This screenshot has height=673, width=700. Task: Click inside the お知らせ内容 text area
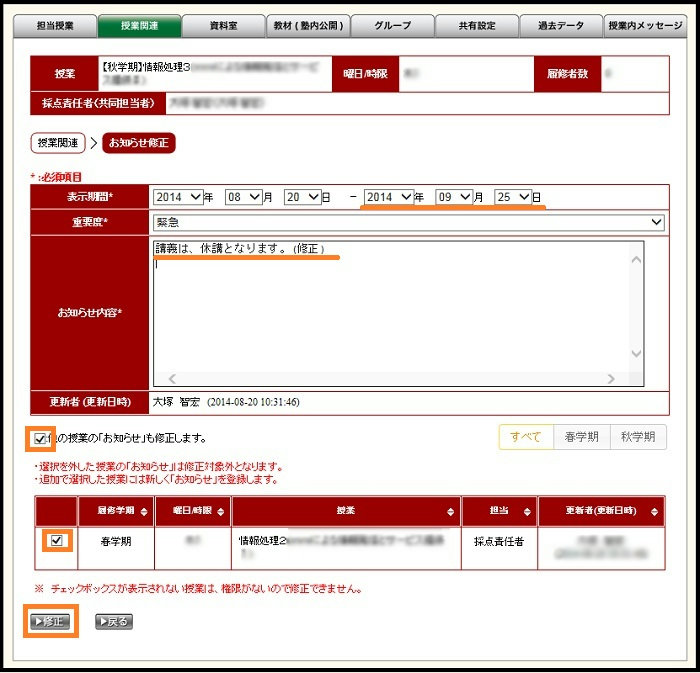[390, 310]
